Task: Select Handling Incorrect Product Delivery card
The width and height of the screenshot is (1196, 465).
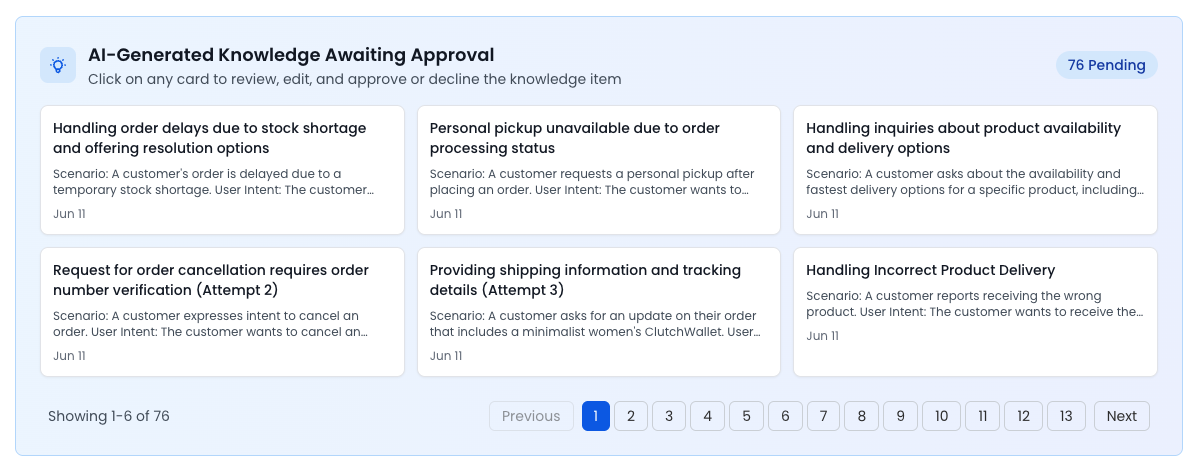Action: click(x=975, y=312)
